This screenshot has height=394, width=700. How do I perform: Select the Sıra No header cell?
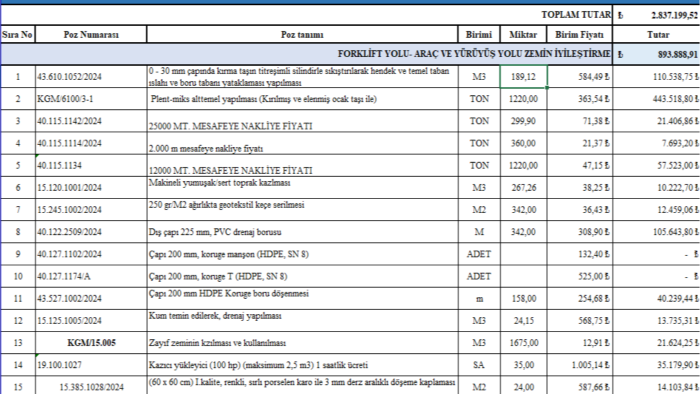tap(17, 34)
